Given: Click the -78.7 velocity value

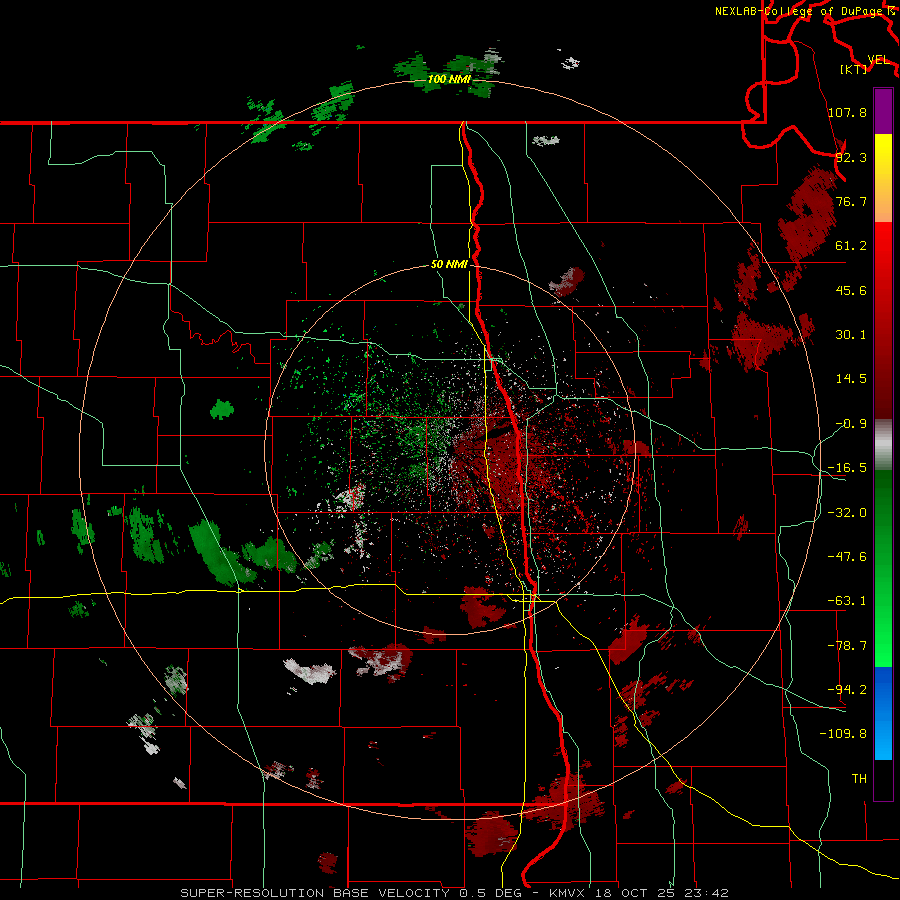Looking at the screenshot, I should (x=847, y=646).
